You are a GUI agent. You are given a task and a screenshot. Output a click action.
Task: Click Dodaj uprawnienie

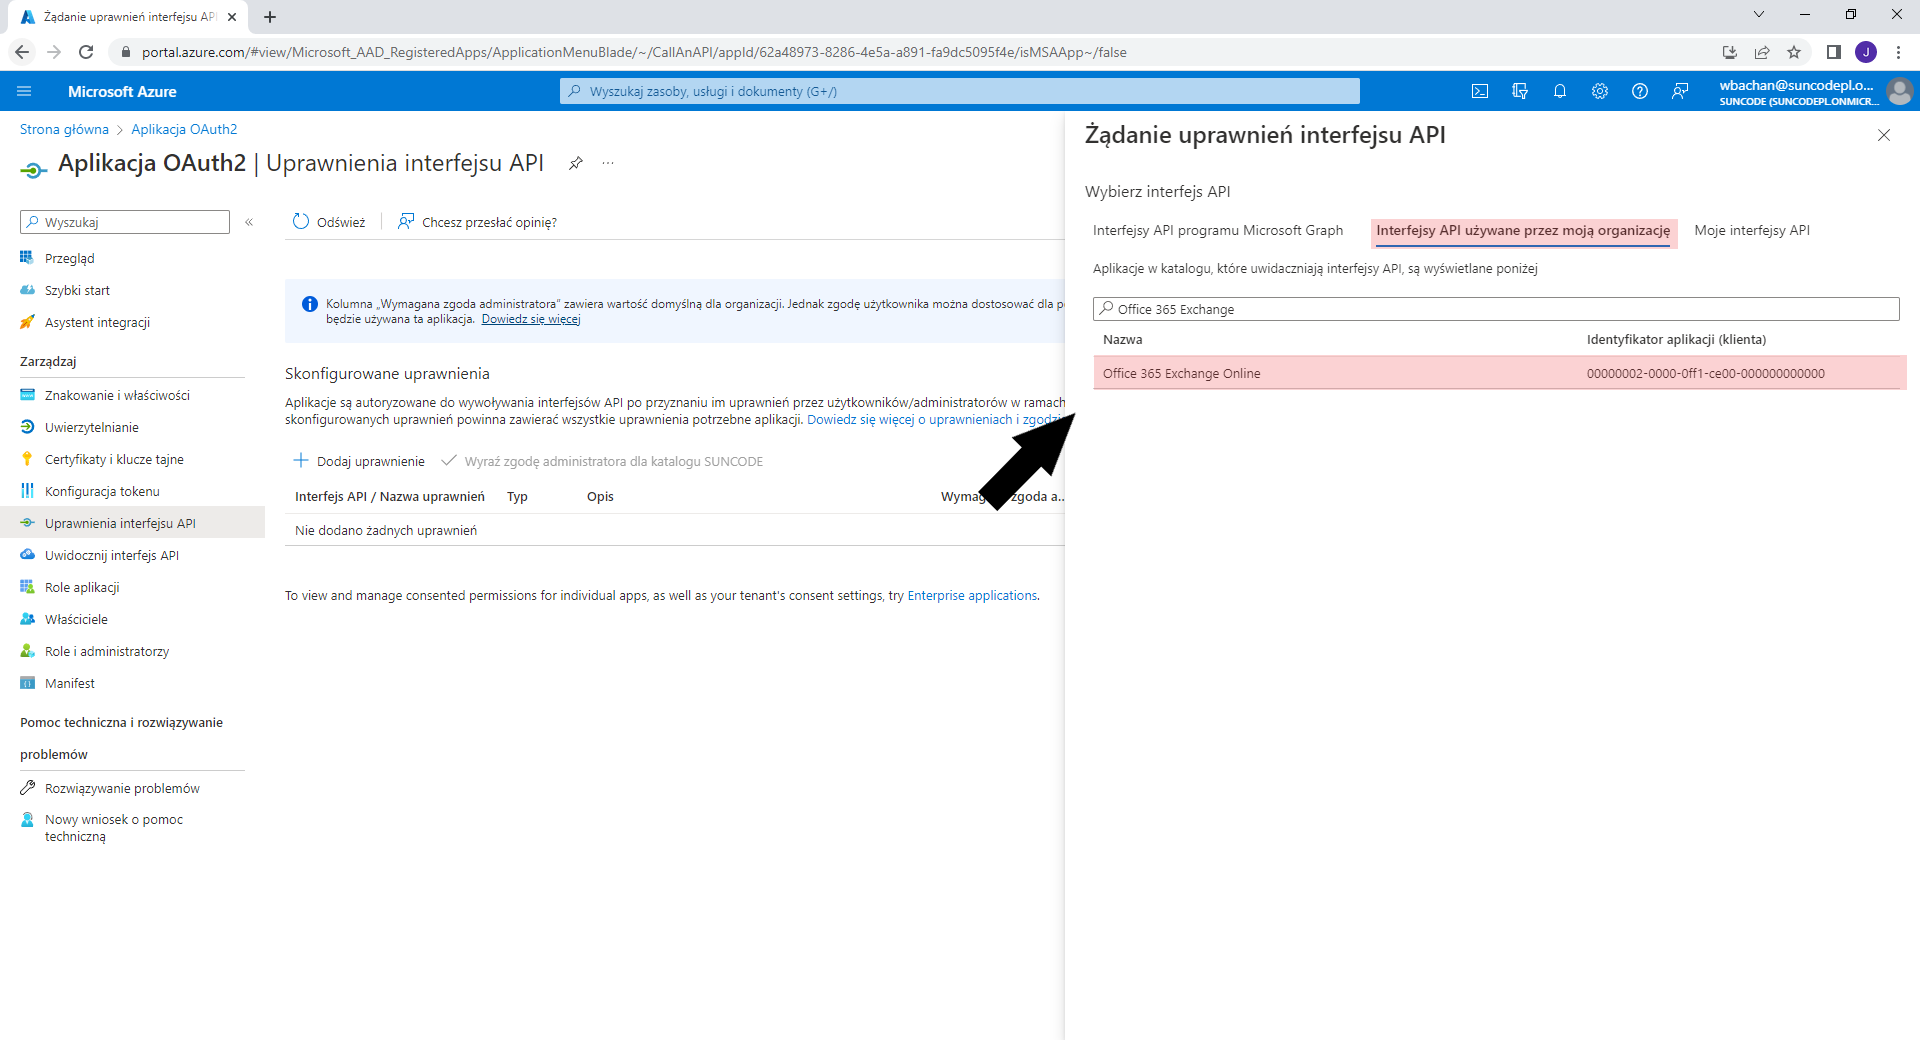(359, 461)
